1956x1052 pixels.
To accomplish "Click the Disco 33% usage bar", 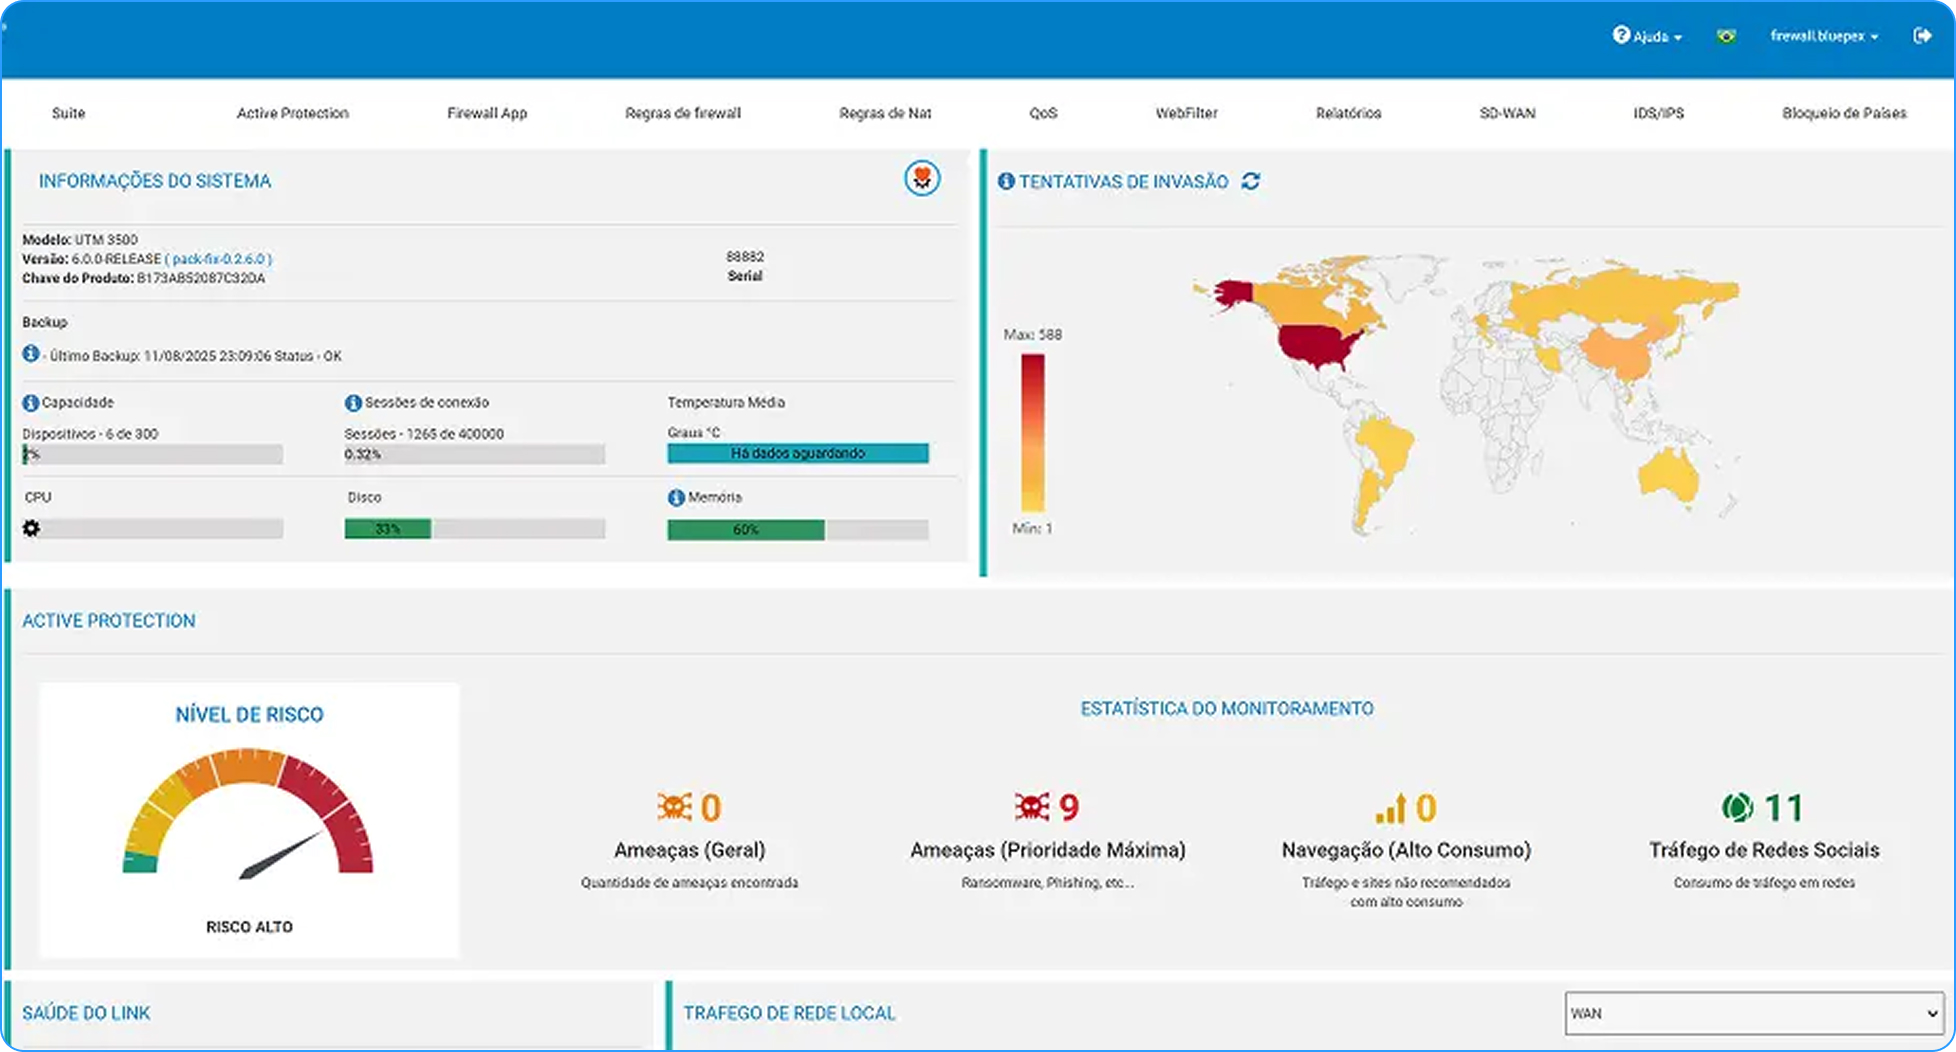I will 475,529.
